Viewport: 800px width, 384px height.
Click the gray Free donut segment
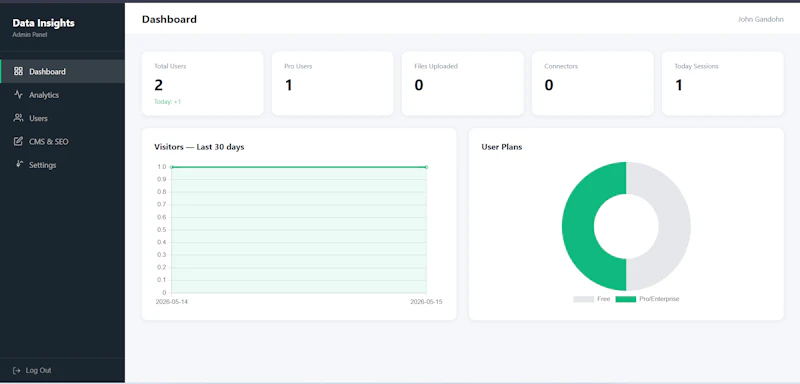674,226
